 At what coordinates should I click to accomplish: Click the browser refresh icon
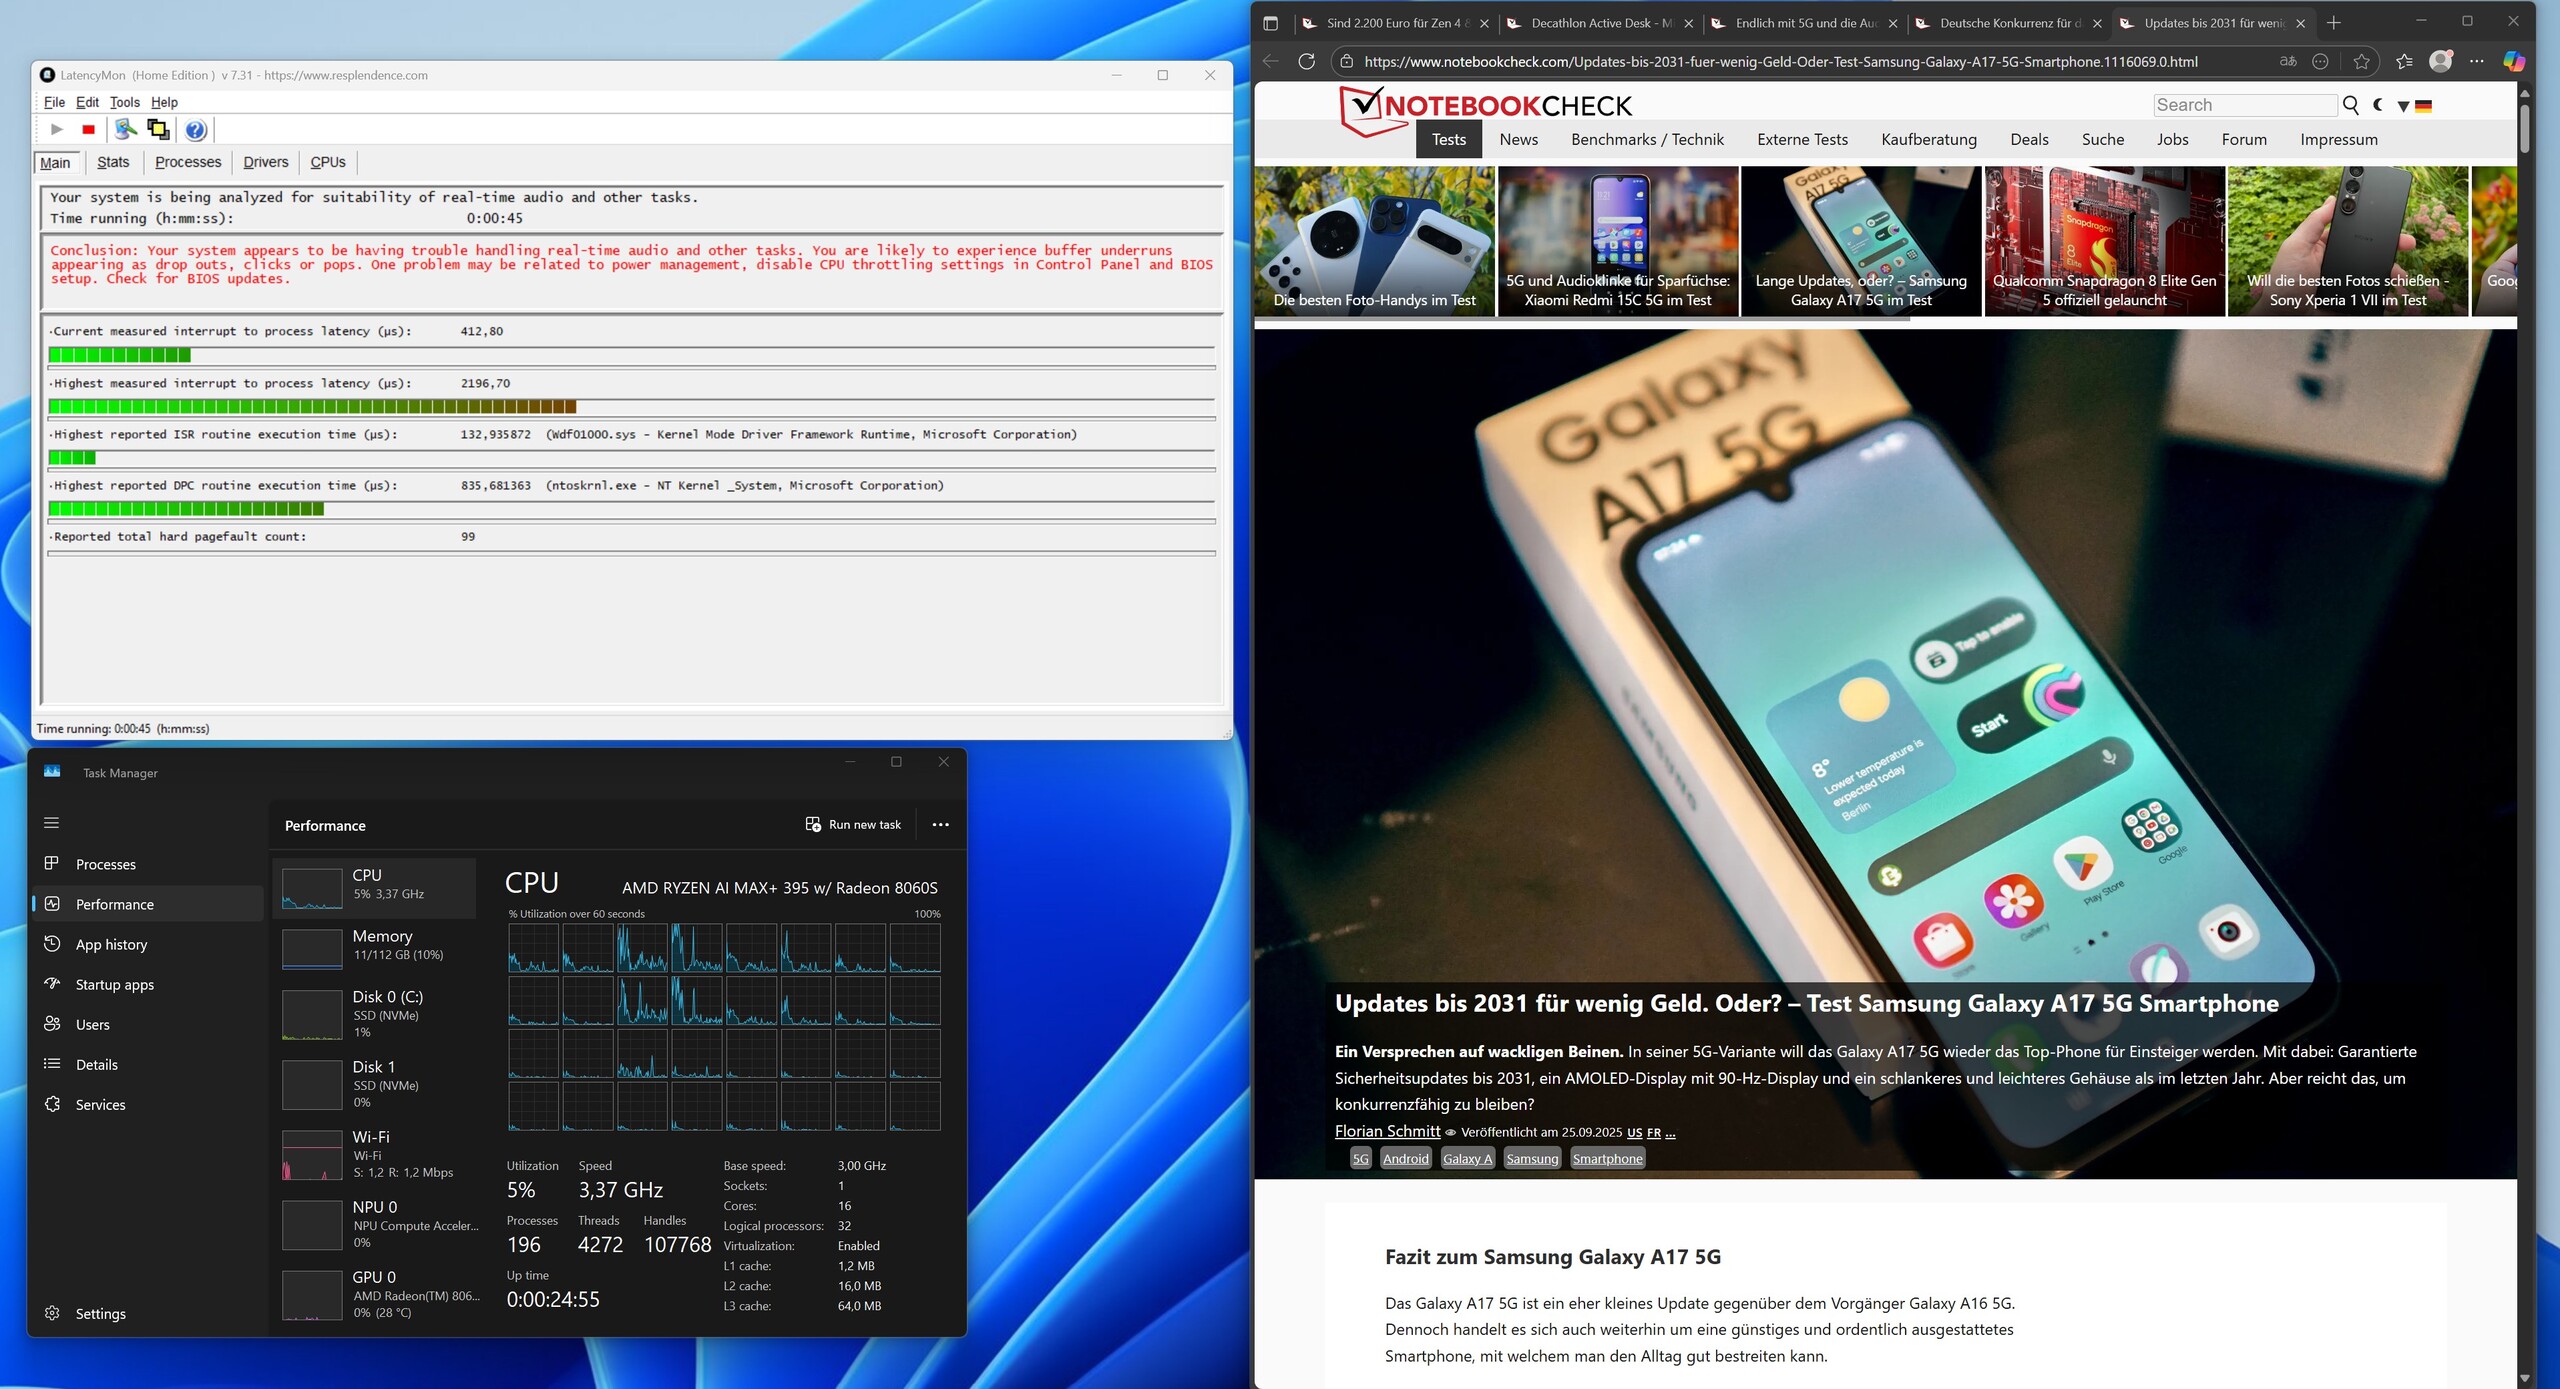pyautogui.click(x=1306, y=62)
